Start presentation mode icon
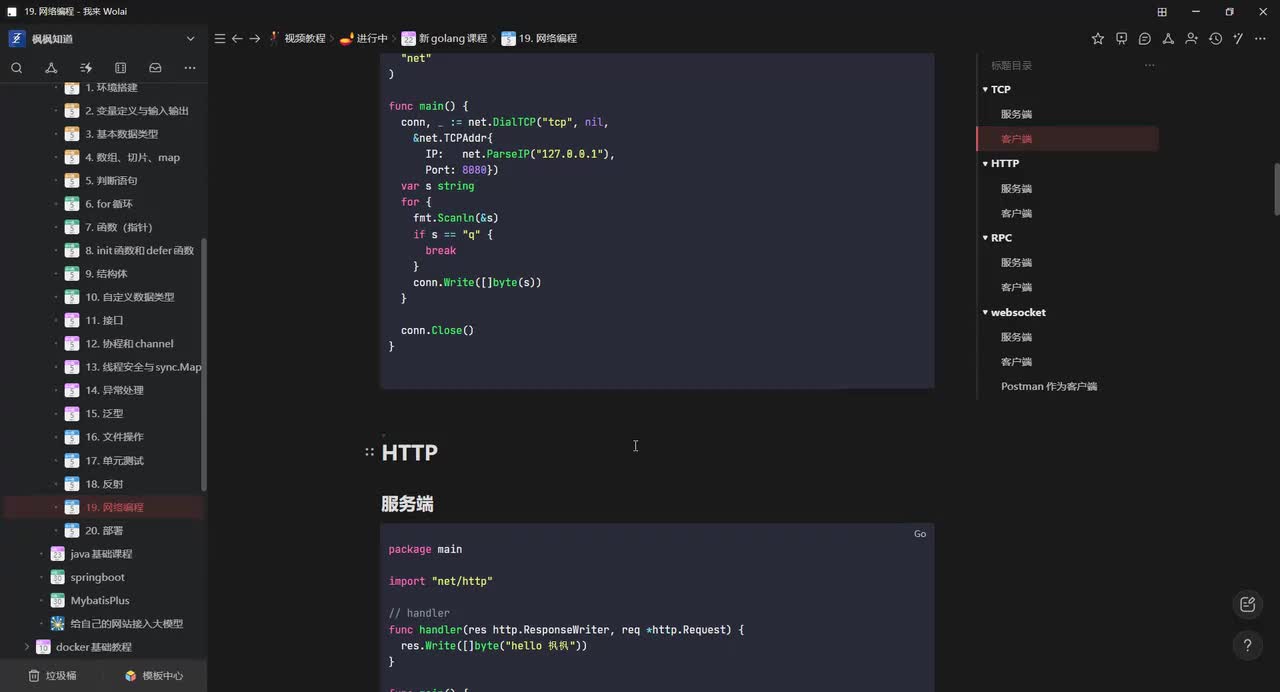This screenshot has height=692, width=1280. (1121, 38)
